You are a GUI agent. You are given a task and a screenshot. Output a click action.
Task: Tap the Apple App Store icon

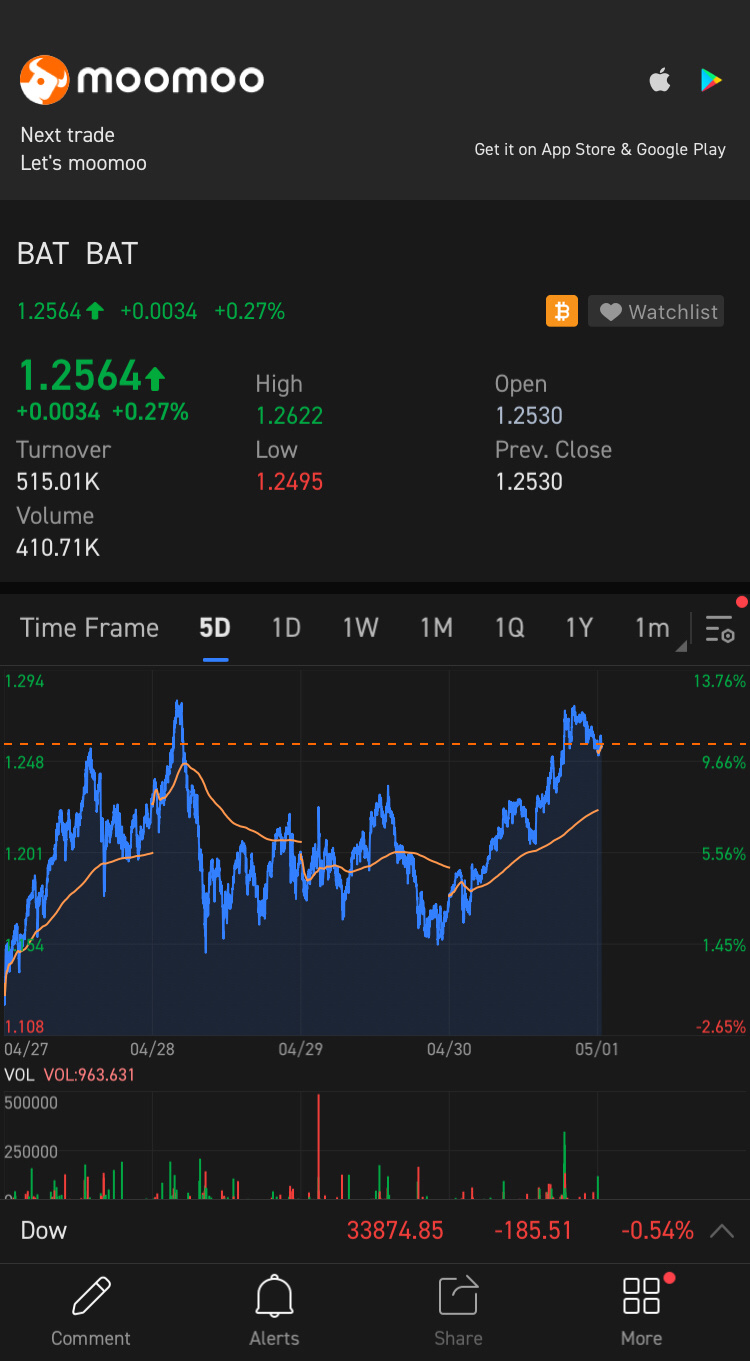660,80
